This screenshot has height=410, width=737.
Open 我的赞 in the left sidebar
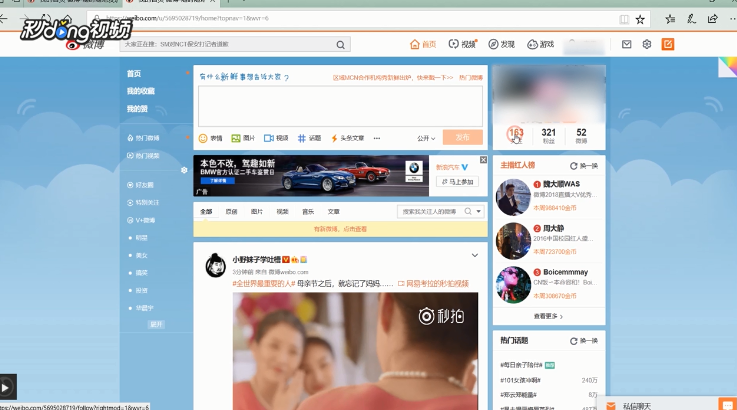click(x=137, y=109)
